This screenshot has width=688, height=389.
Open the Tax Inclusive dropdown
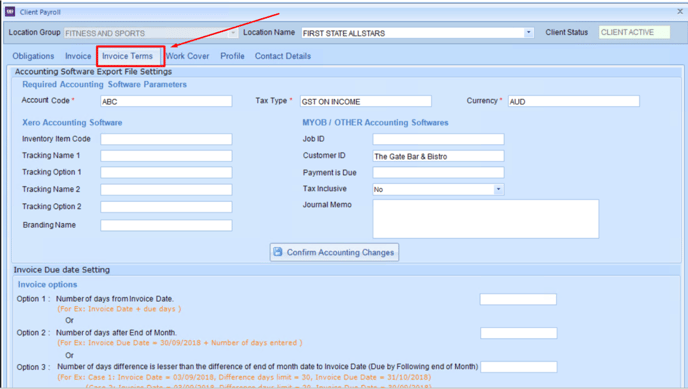(438, 189)
